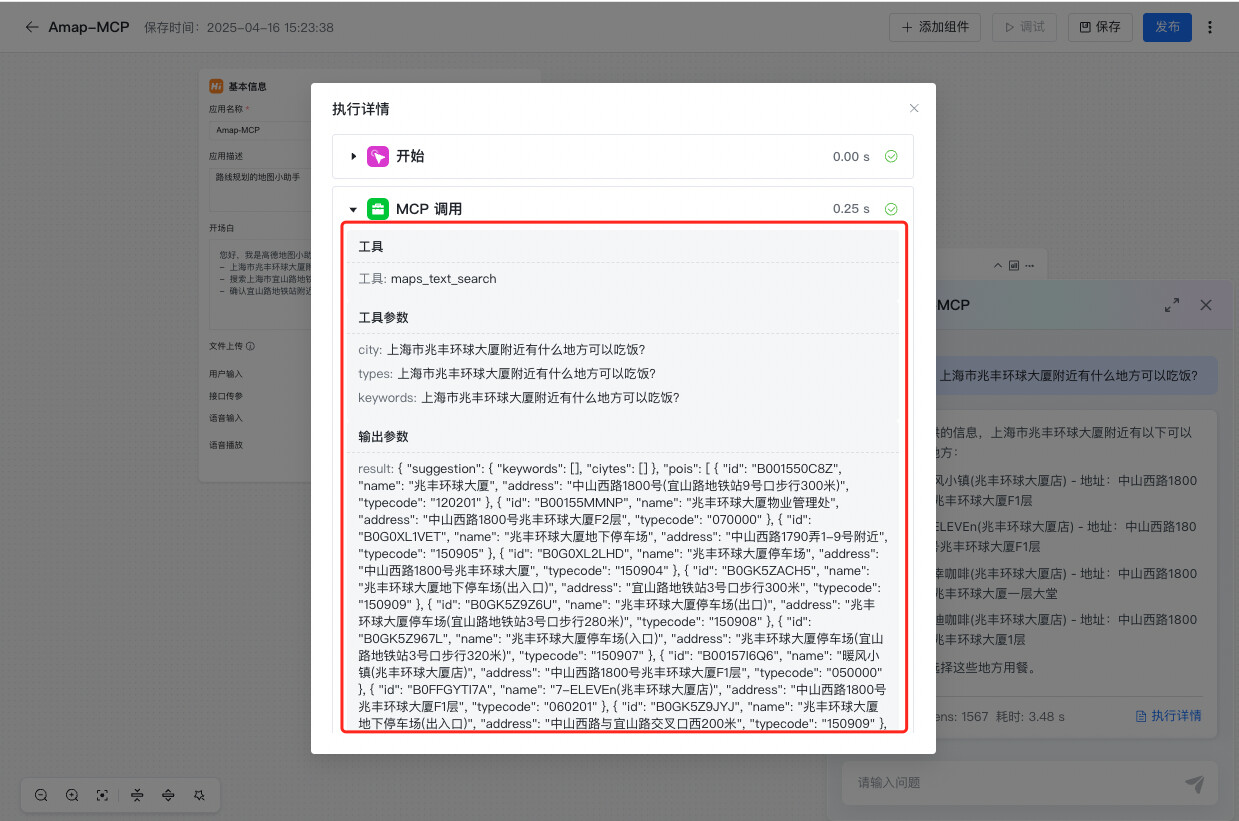Open 执行详情 link in chat reply

[x=1169, y=716]
